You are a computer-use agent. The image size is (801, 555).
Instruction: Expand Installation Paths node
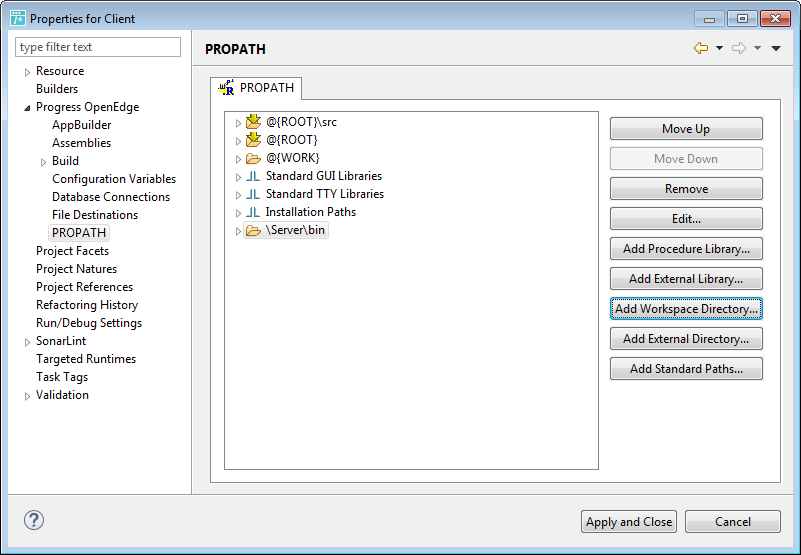(x=238, y=213)
